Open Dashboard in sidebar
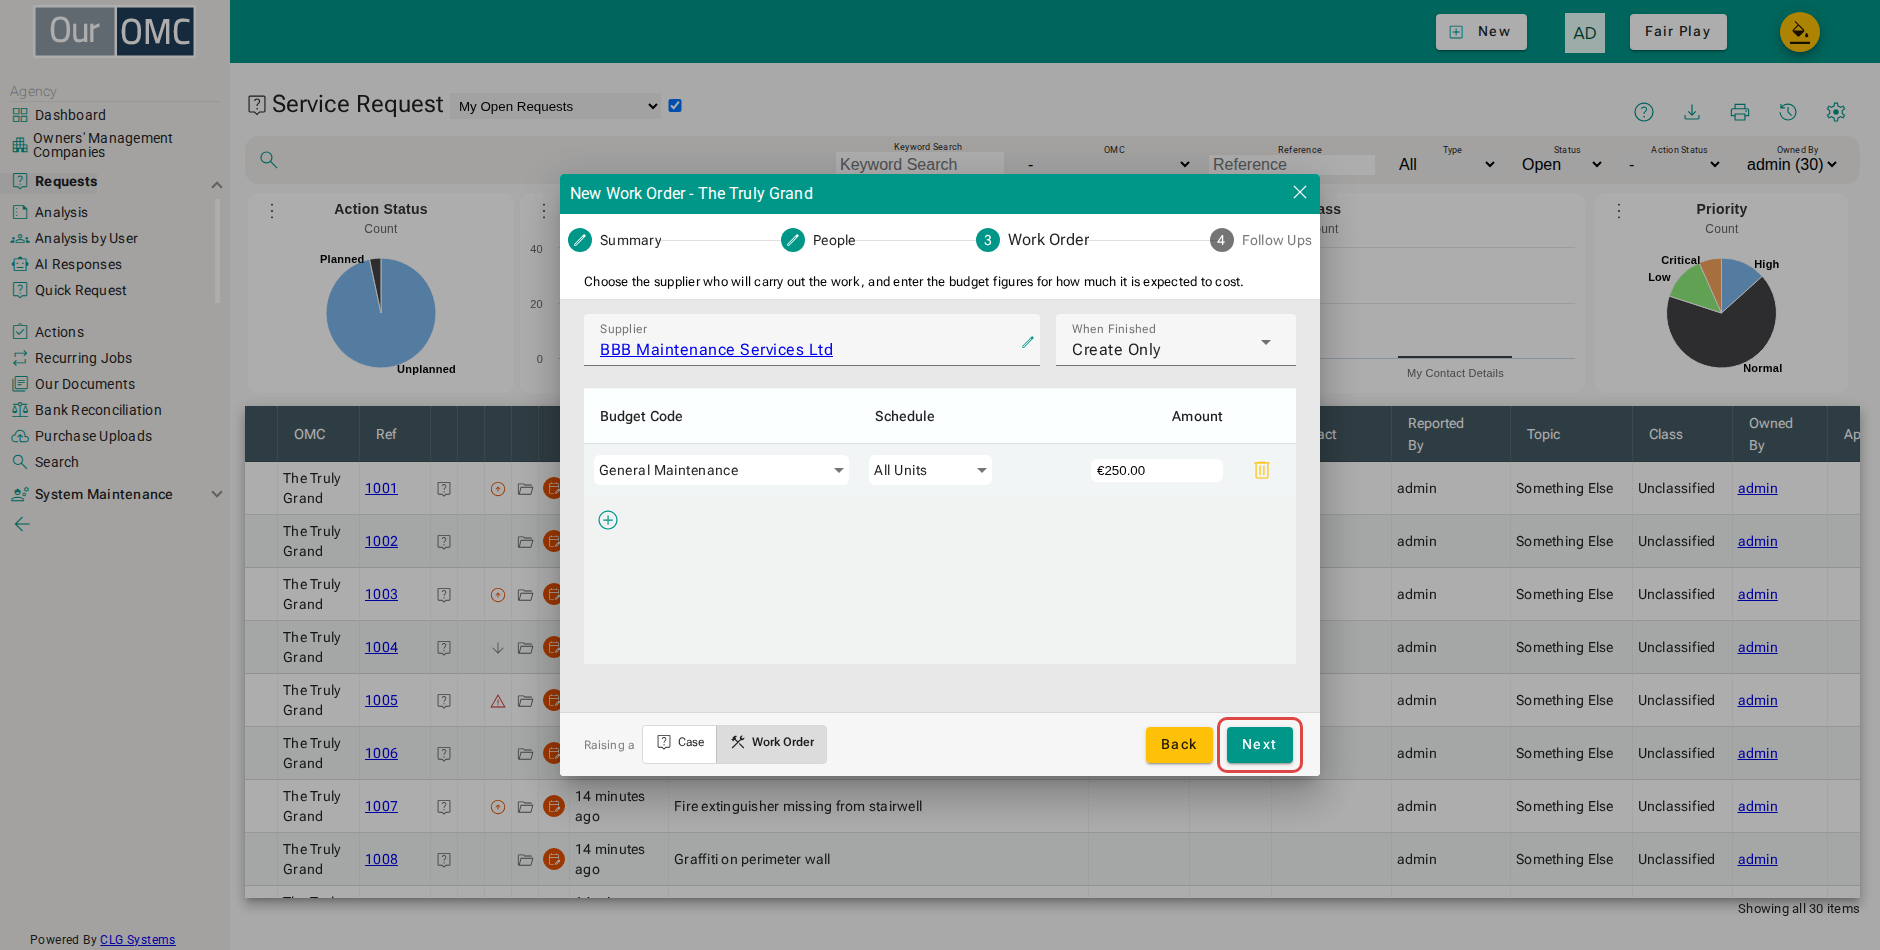The width and height of the screenshot is (1880, 950). (70, 115)
